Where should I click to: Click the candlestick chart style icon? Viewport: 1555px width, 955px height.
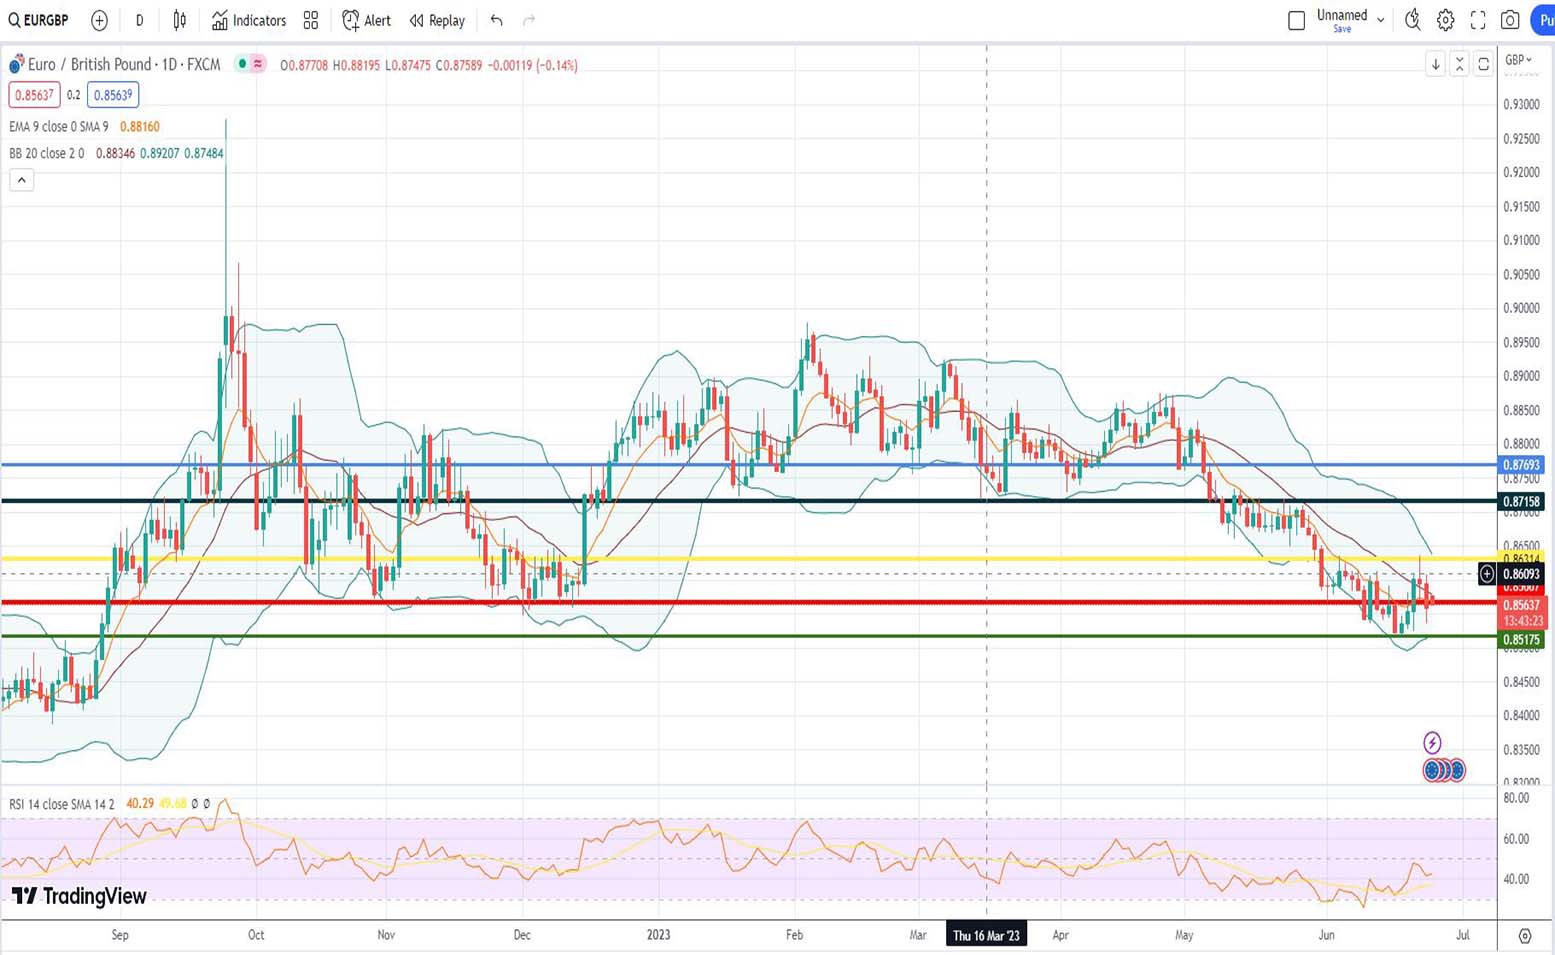tap(180, 20)
